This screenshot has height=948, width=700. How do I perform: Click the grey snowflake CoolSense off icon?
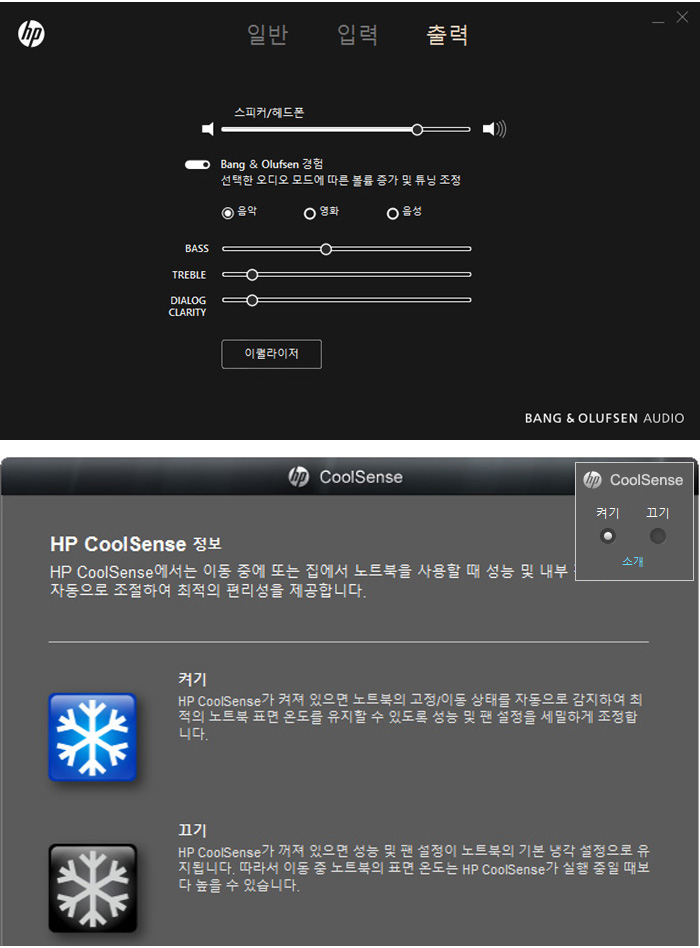(92, 888)
